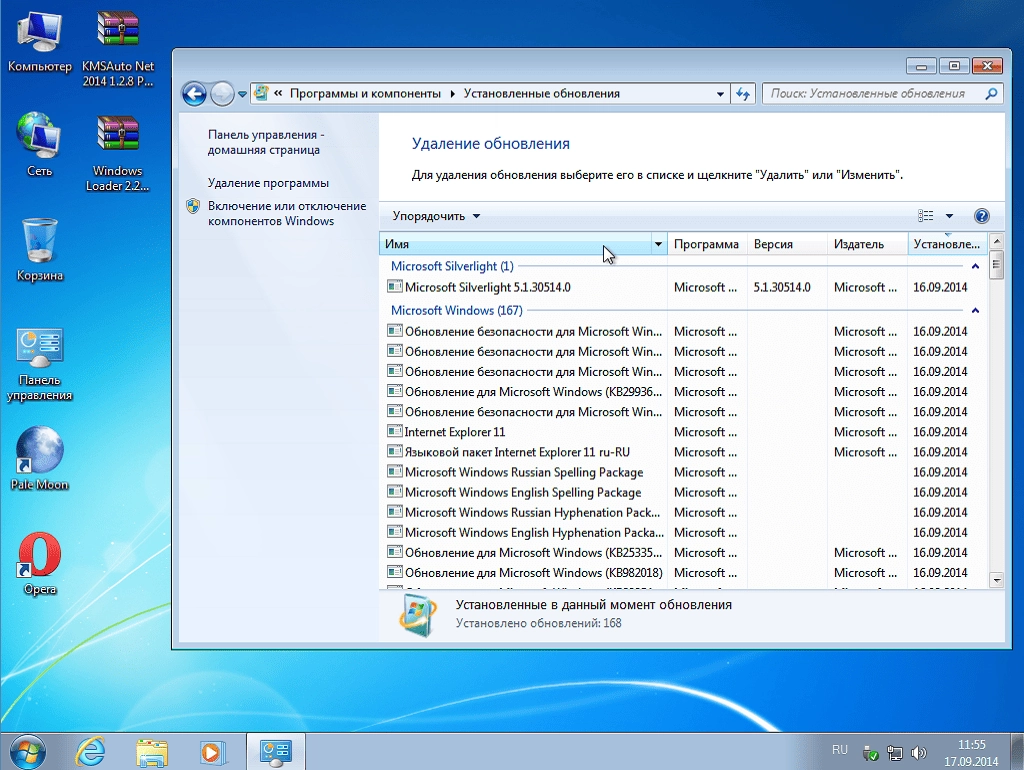Open the volume speaker tray icon
Viewport: 1024px width, 770px height.
918,754
